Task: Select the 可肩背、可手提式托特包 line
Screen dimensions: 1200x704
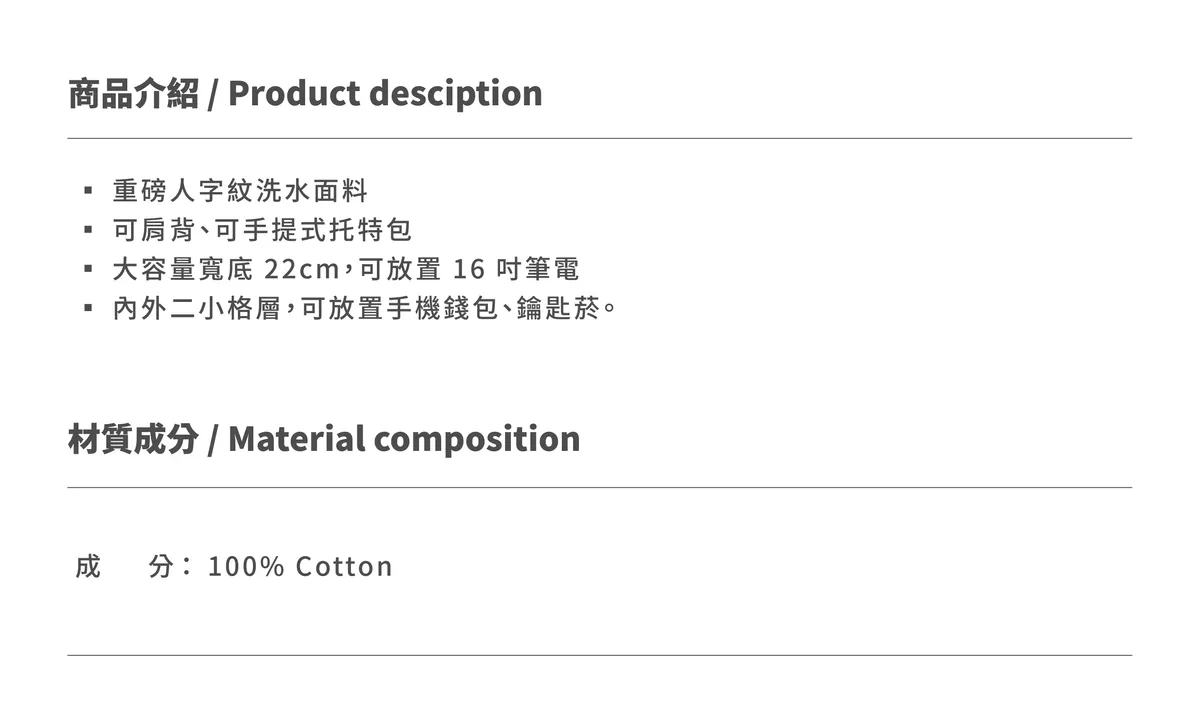Action: coord(262,230)
